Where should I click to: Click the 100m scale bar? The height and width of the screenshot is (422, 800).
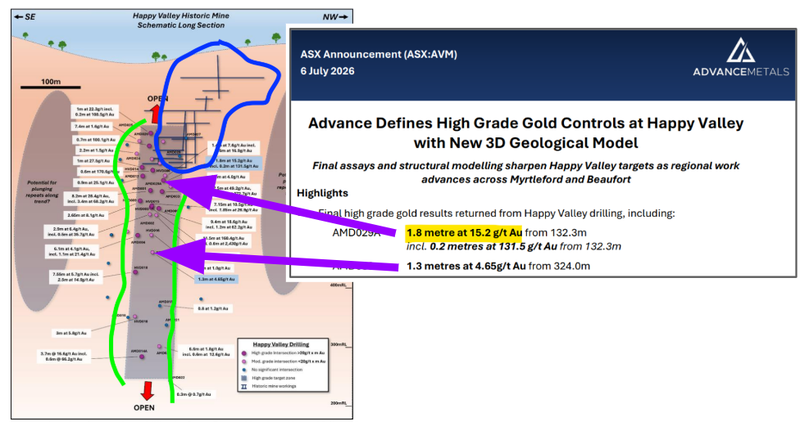click(x=51, y=87)
